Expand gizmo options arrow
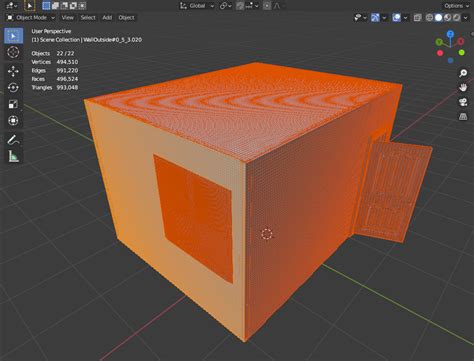This screenshot has height=361, width=474. pyautogui.click(x=384, y=18)
